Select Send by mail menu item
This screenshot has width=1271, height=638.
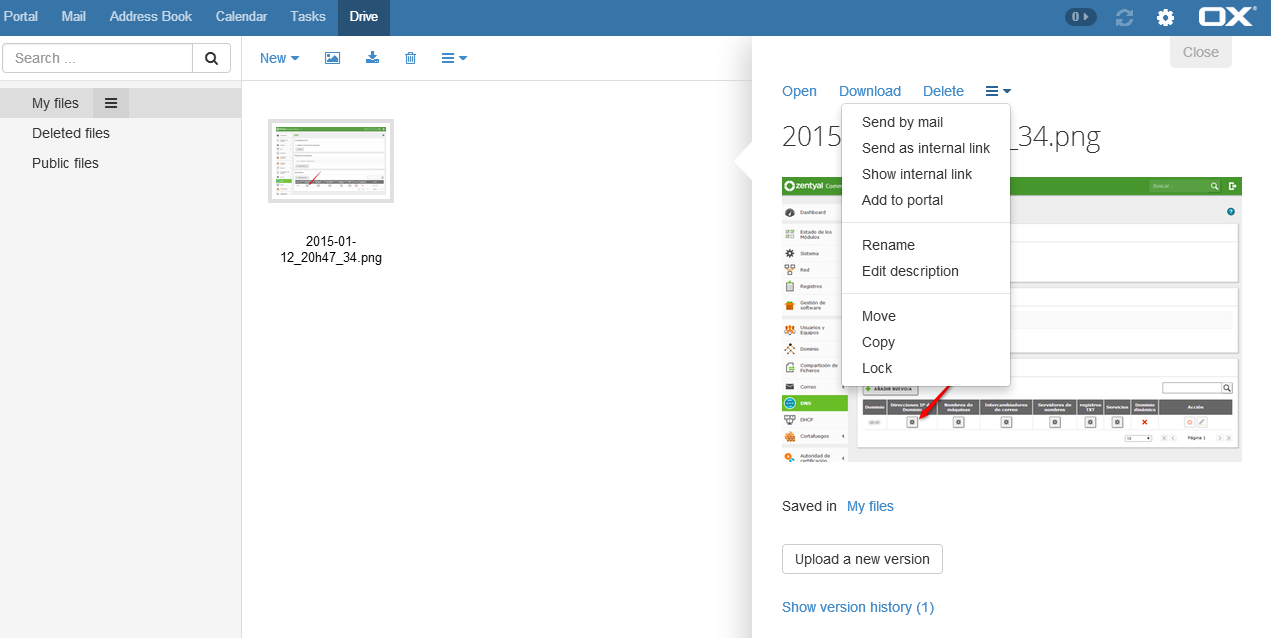pyautogui.click(x=902, y=122)
